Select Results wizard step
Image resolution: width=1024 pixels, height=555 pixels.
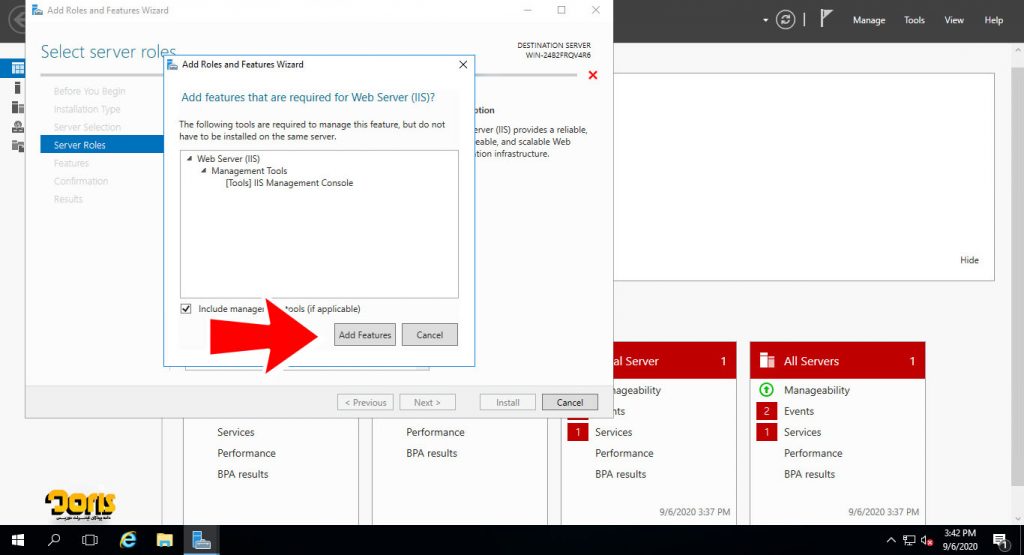(69, 199)
